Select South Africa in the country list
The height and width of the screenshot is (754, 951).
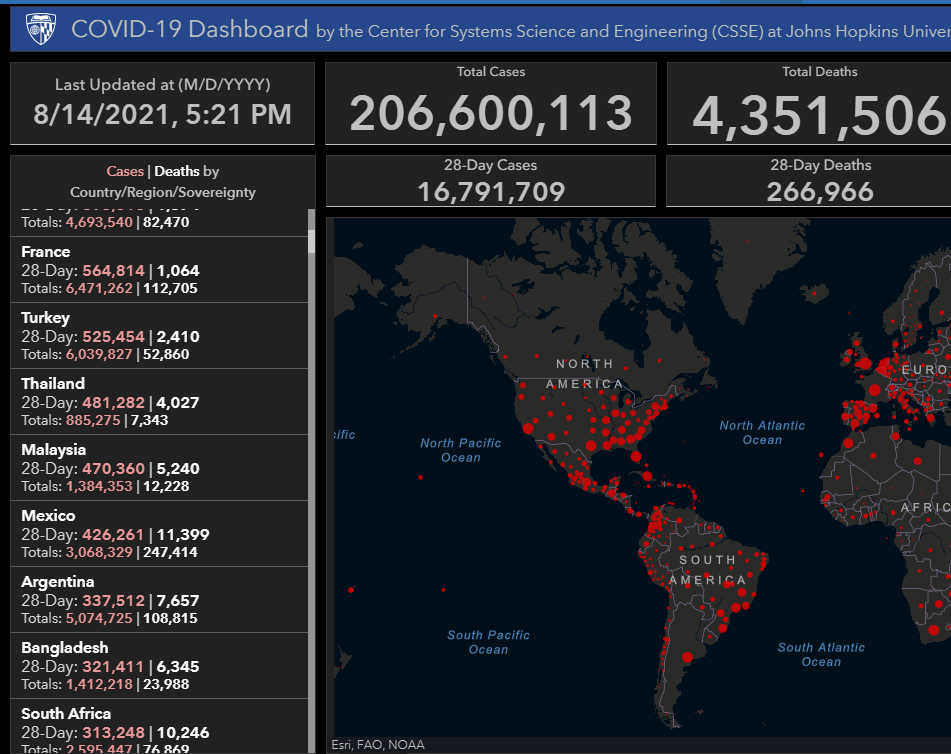coord(160,727)
